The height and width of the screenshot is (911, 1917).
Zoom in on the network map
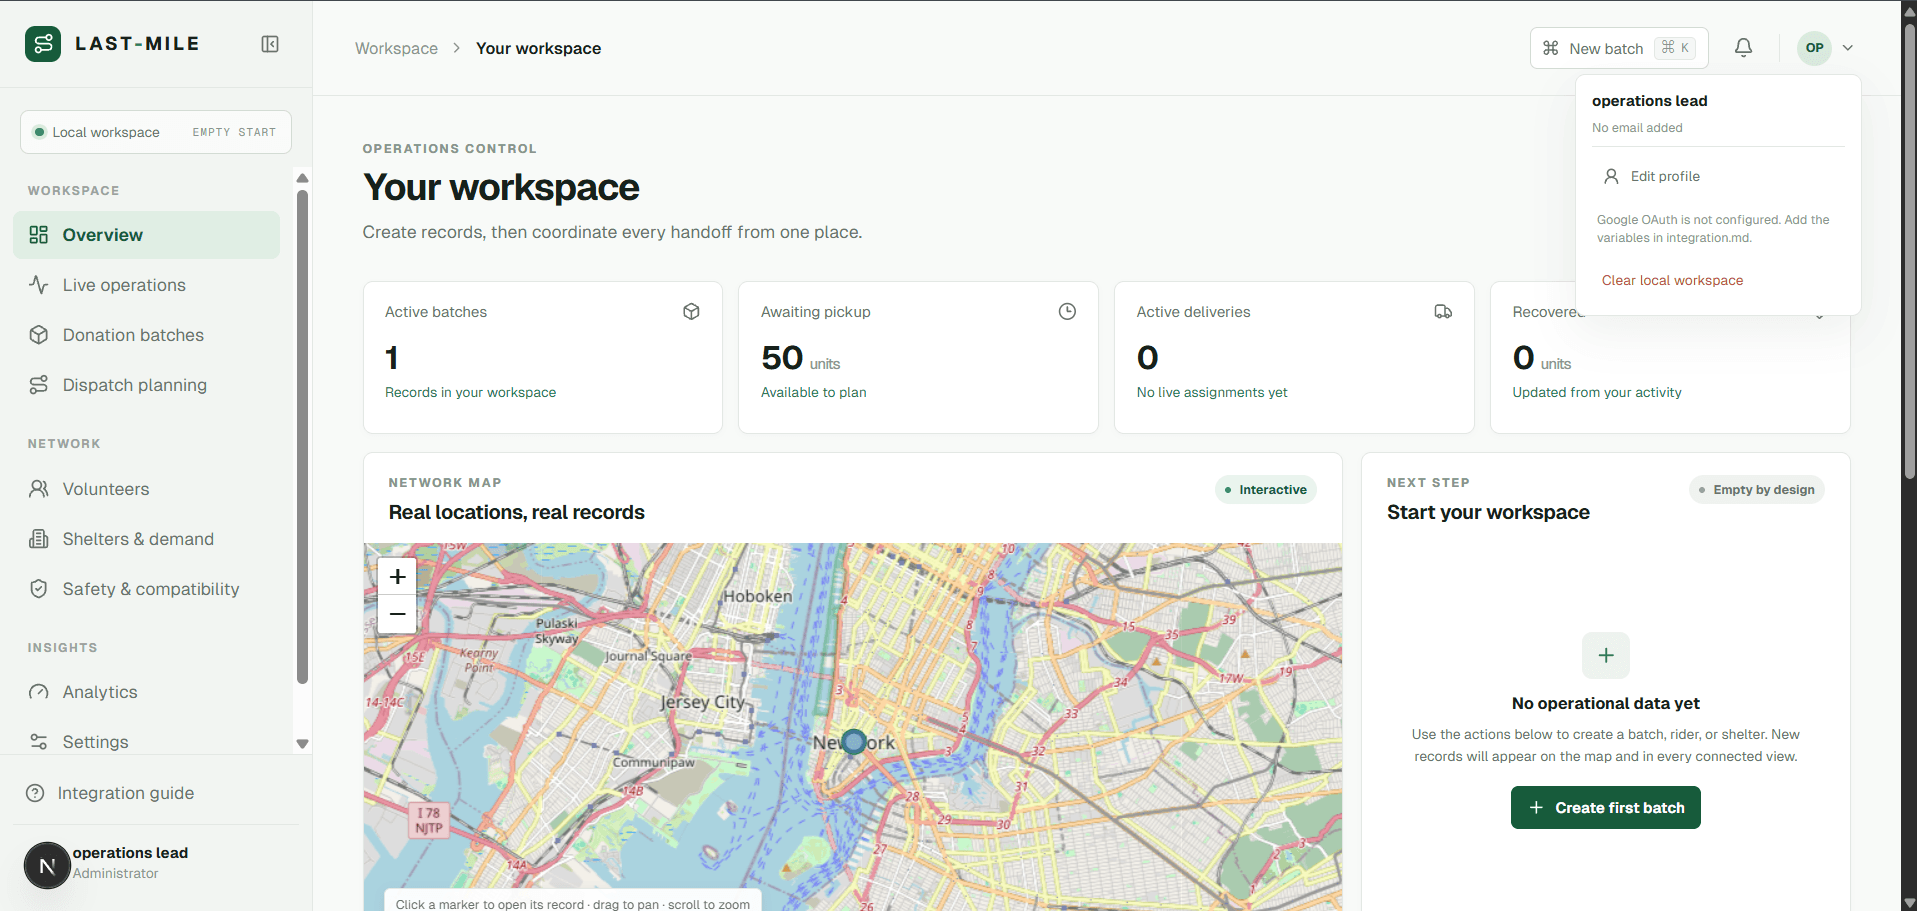click(x=397, y=577)
